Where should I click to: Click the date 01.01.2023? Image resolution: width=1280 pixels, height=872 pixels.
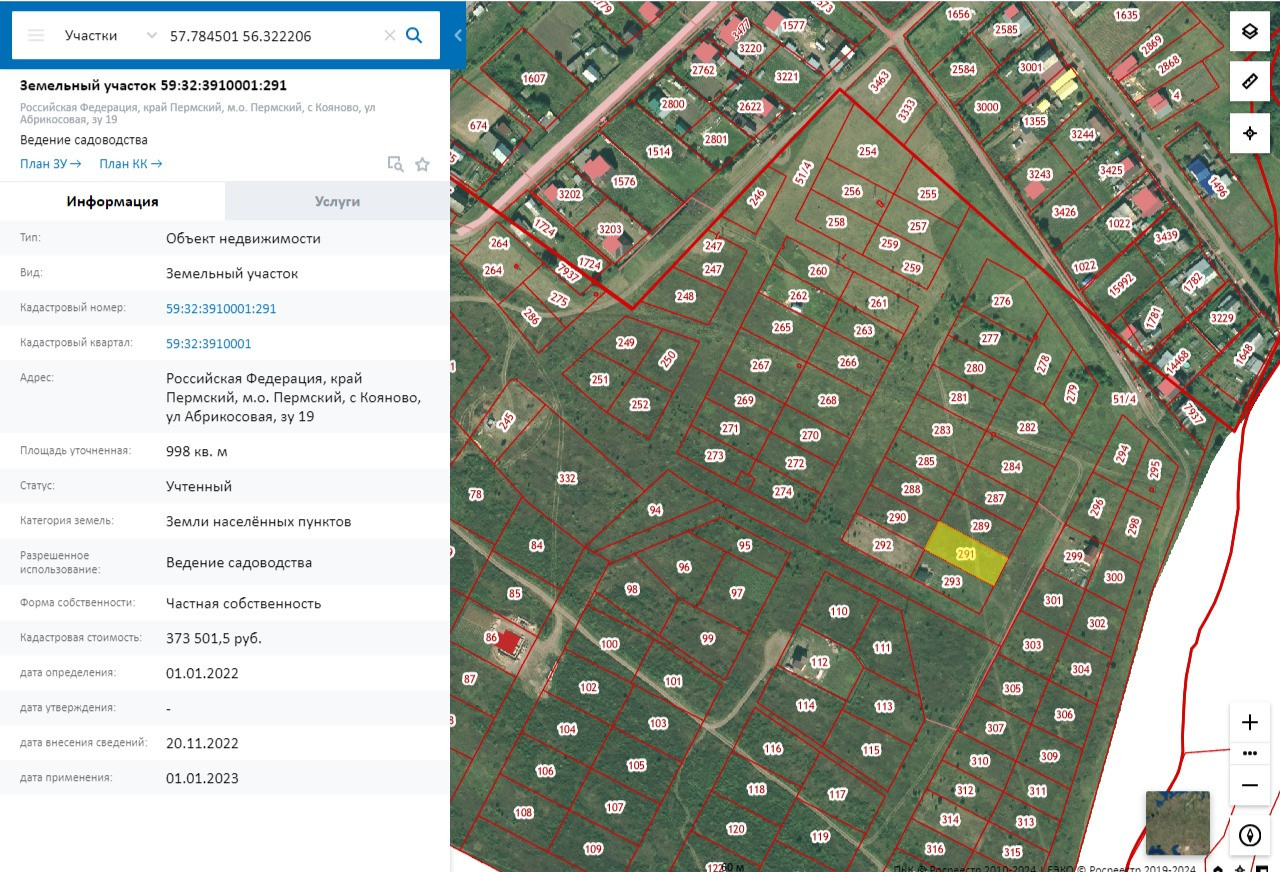pyautogui.click(x=203, y=779)
